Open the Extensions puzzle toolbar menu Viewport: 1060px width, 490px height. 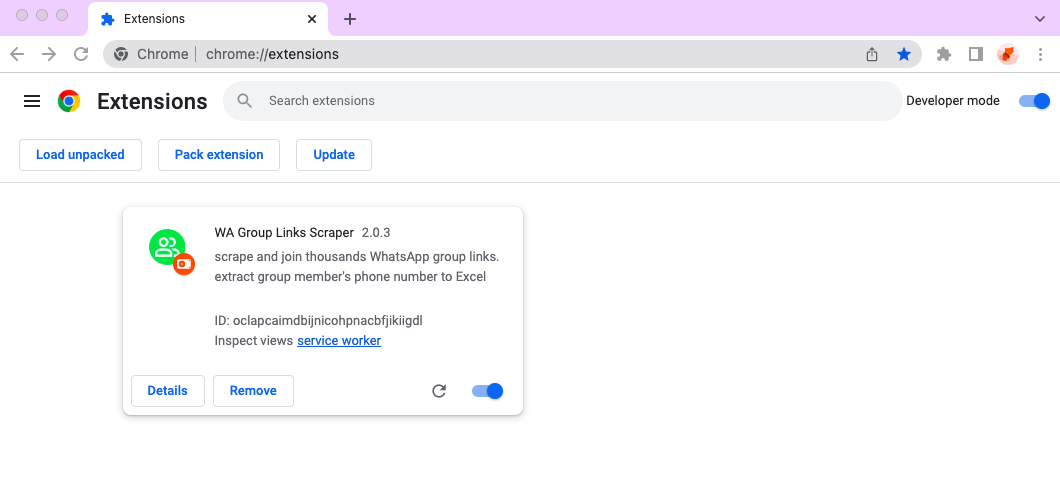(944, 54)
